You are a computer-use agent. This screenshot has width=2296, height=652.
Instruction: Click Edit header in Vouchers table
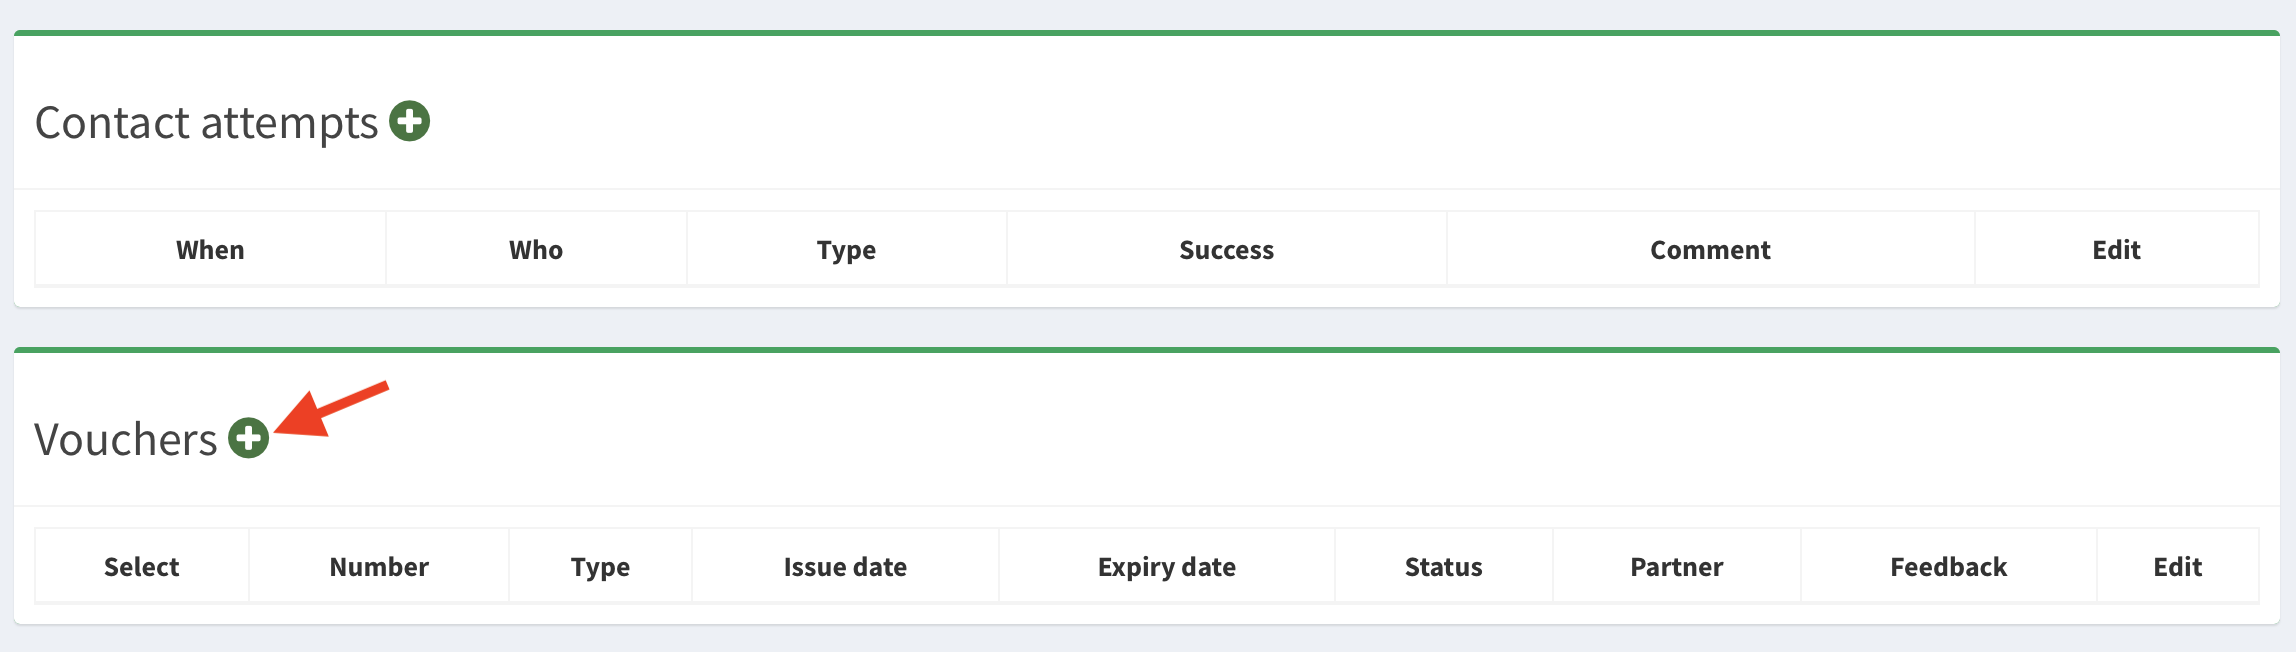point(2177,567)
